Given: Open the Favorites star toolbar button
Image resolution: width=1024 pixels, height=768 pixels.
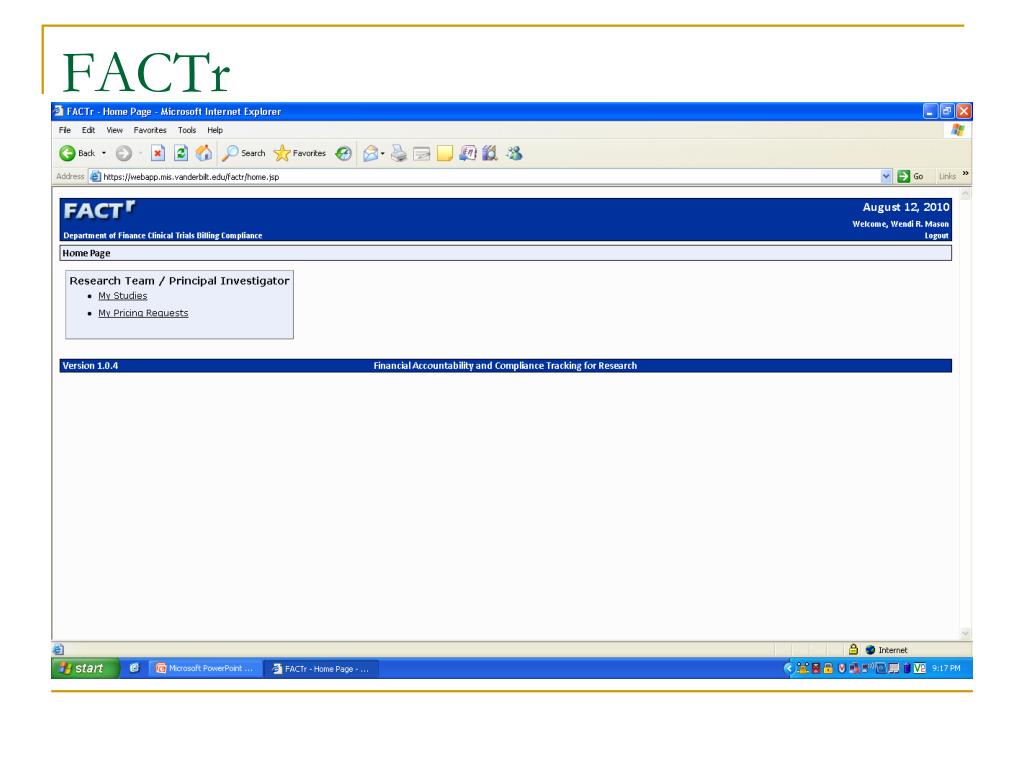Looking at the screenshot, I should click(300, 153).
